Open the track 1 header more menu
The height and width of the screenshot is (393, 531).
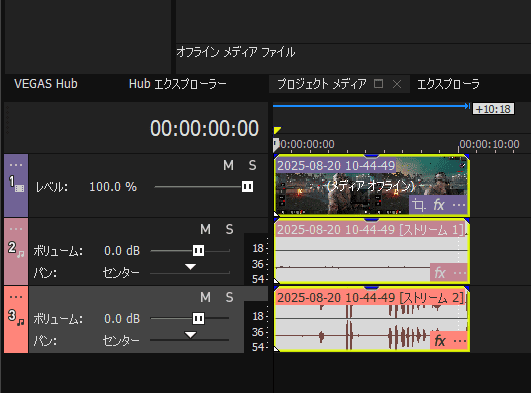[16, 165]
